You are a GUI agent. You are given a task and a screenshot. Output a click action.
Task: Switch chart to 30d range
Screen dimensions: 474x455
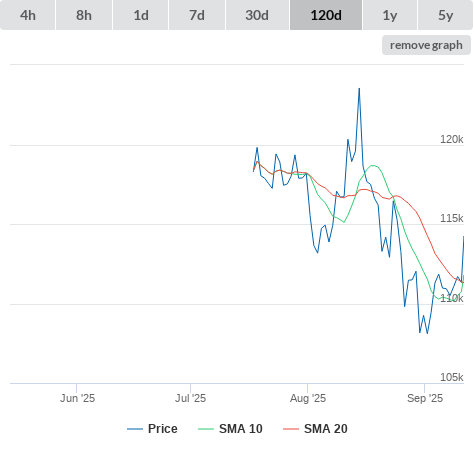(x=257, y=15)
